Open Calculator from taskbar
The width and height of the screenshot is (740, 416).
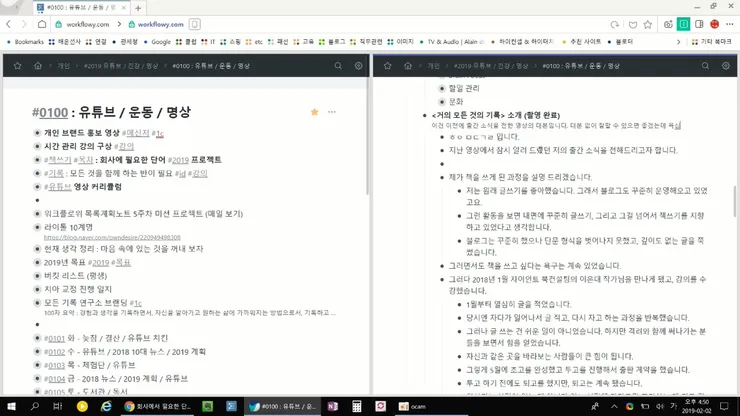pyautogui.click(x=357, y=406)
